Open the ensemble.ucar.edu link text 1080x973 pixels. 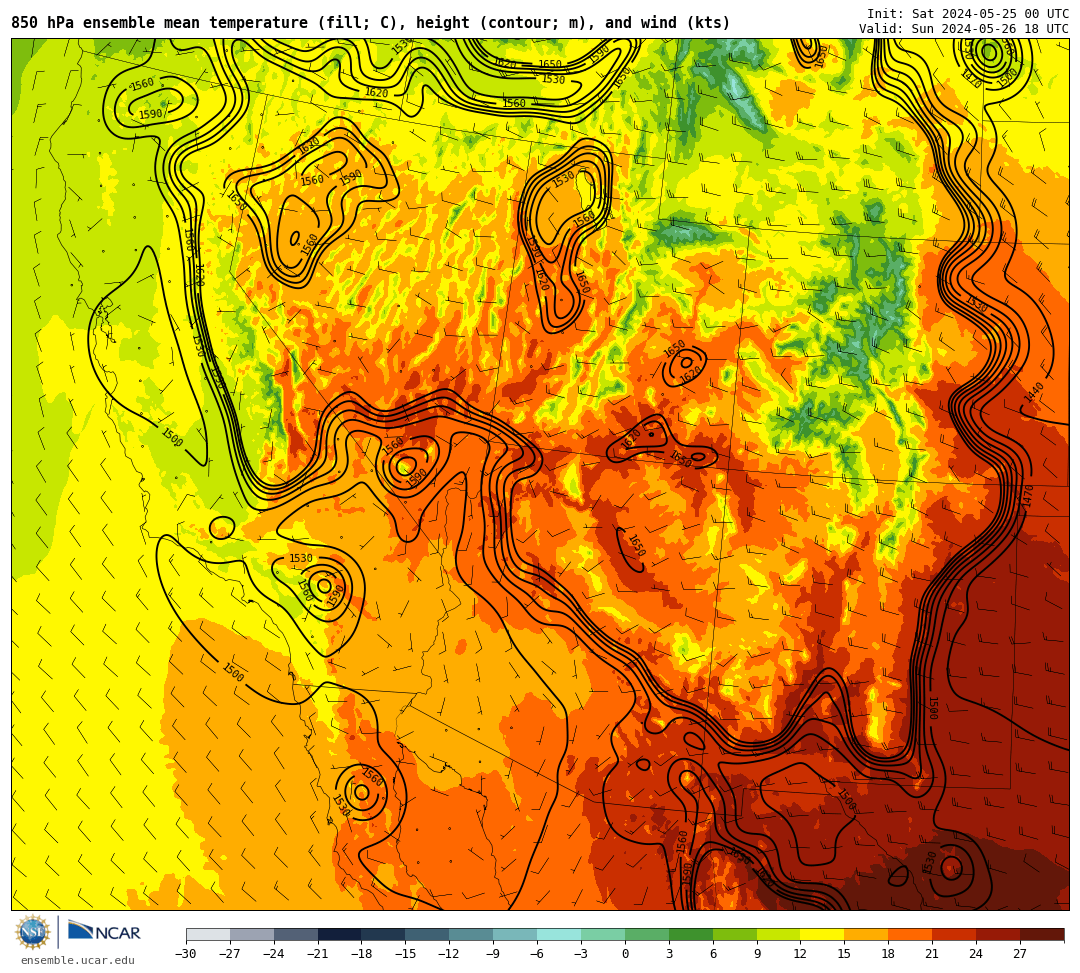(x=78, y=960)
